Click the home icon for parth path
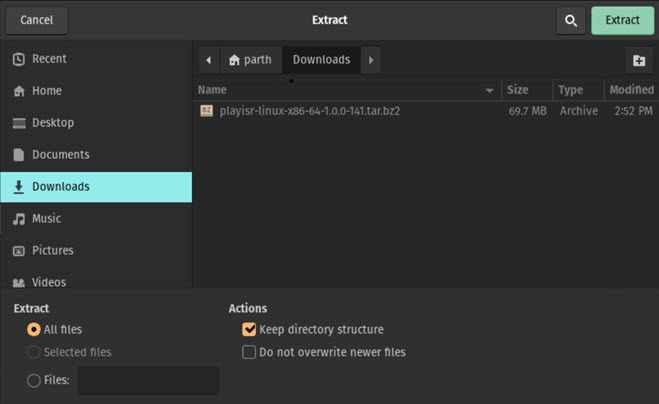Image resolution: width=659 pixels, height=404 pixels. [234, 60]
